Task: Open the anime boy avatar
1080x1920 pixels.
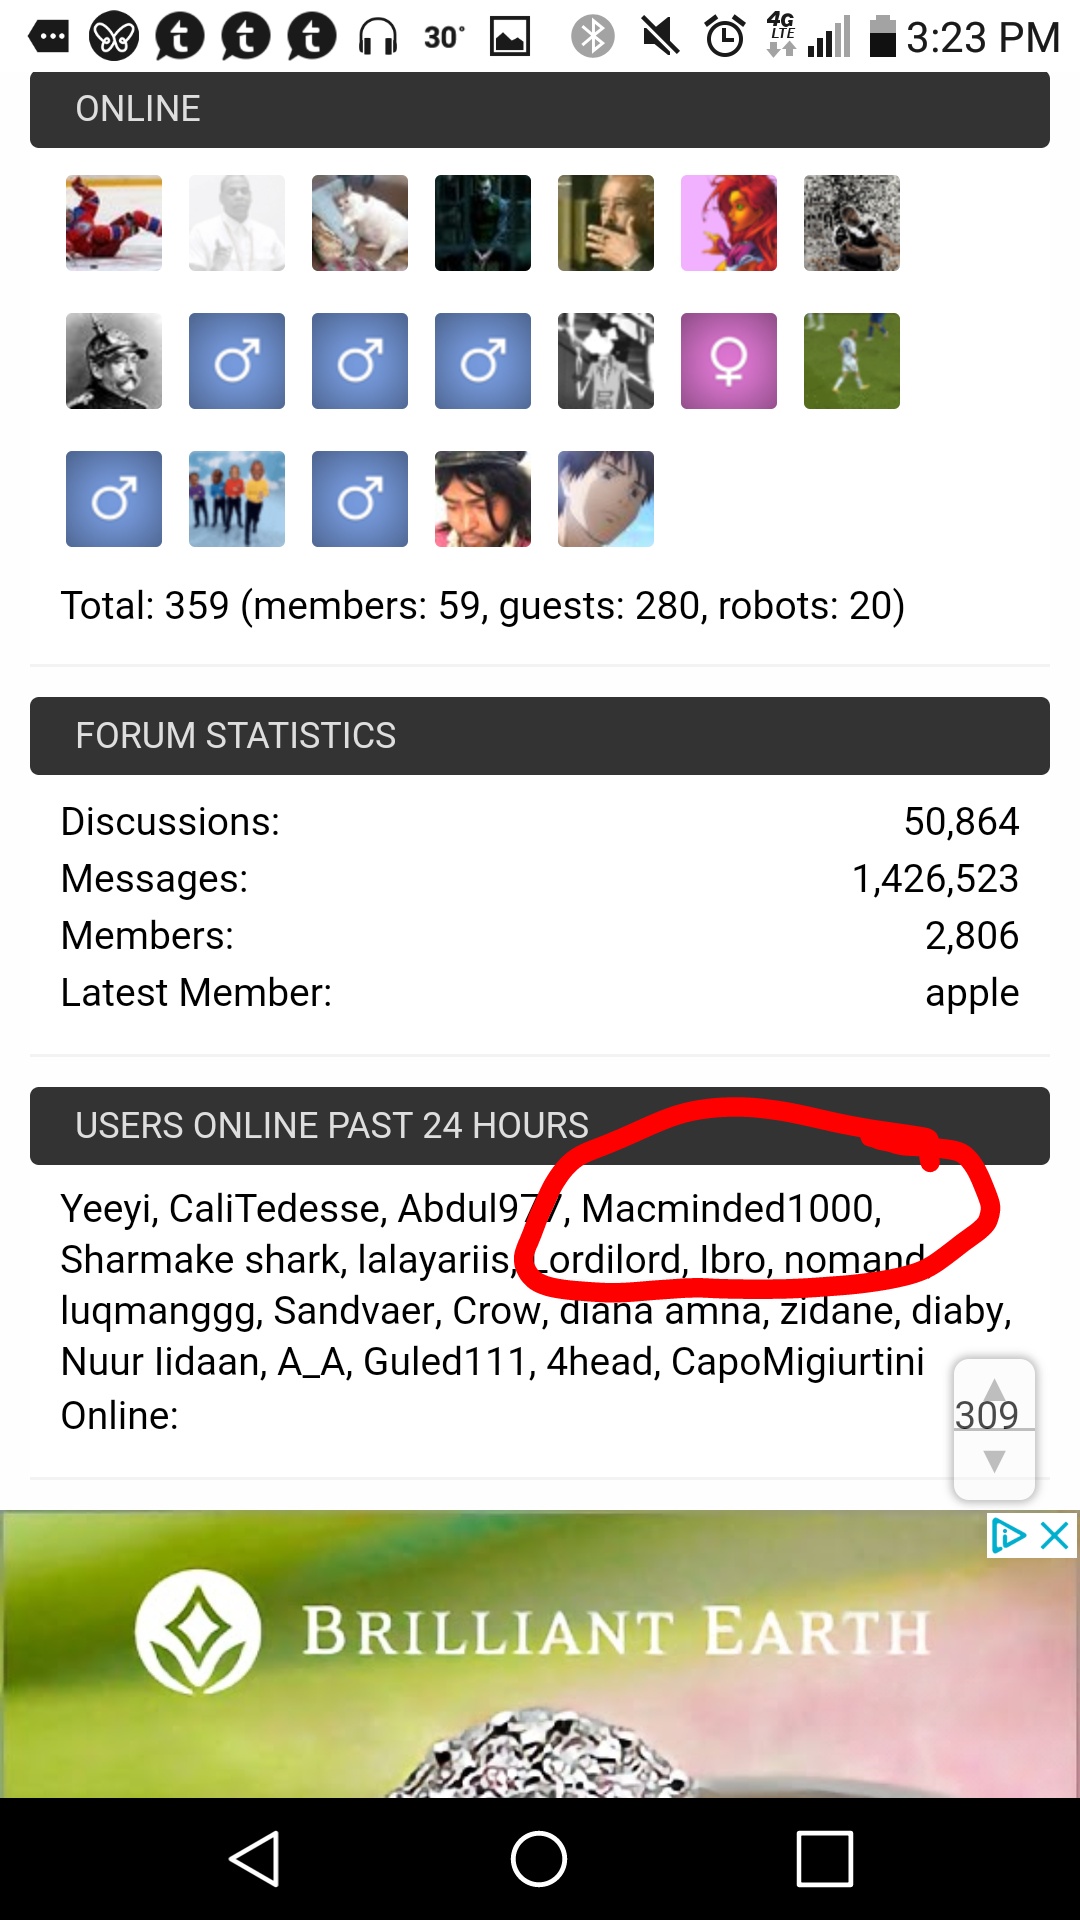Action: click(x=606, y=499)
